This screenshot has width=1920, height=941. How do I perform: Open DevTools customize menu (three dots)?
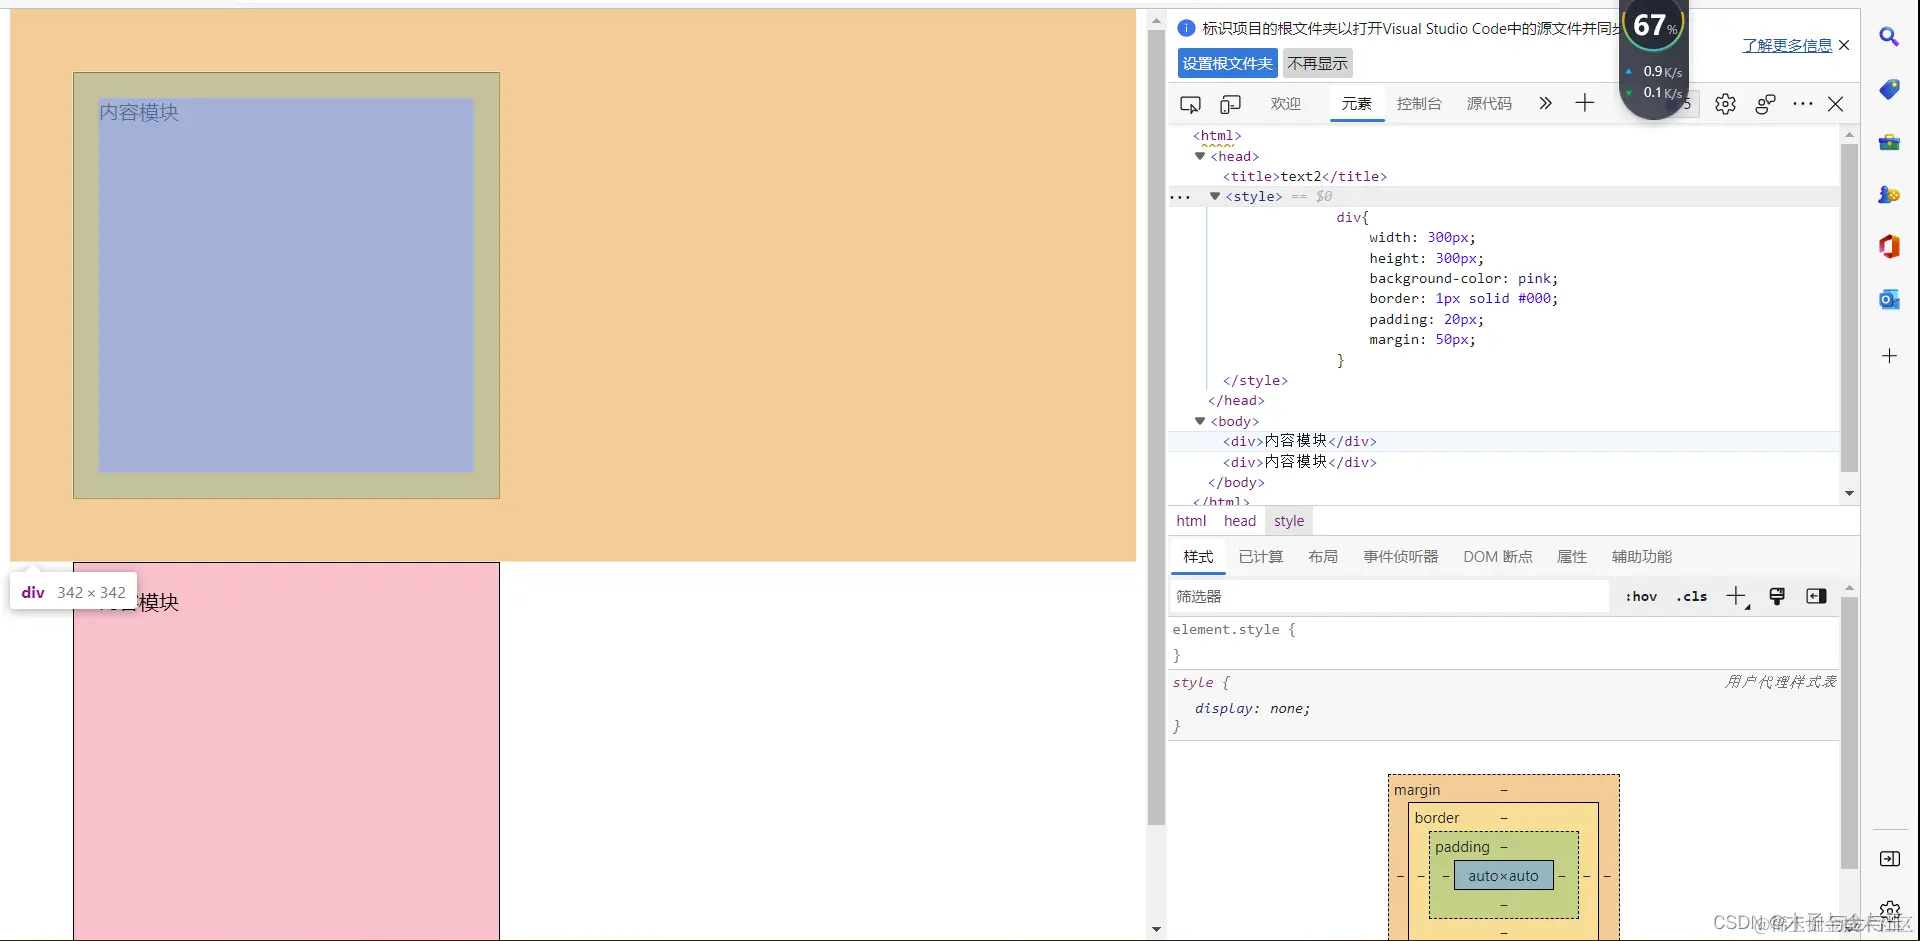click(x=1803, y=104)
